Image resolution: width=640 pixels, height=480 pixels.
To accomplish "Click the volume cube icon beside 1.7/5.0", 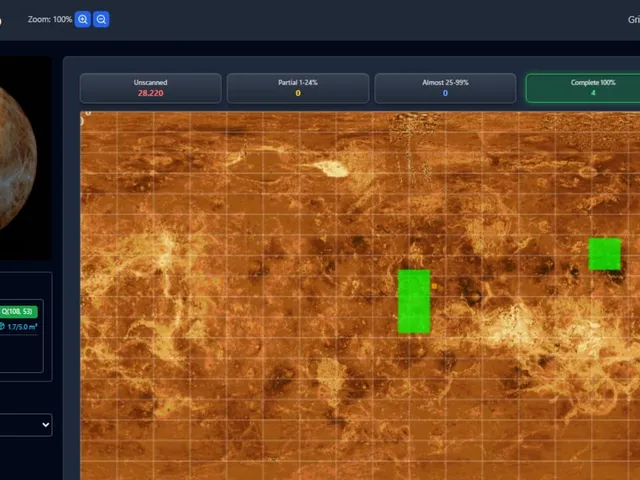I will (2, 326).
